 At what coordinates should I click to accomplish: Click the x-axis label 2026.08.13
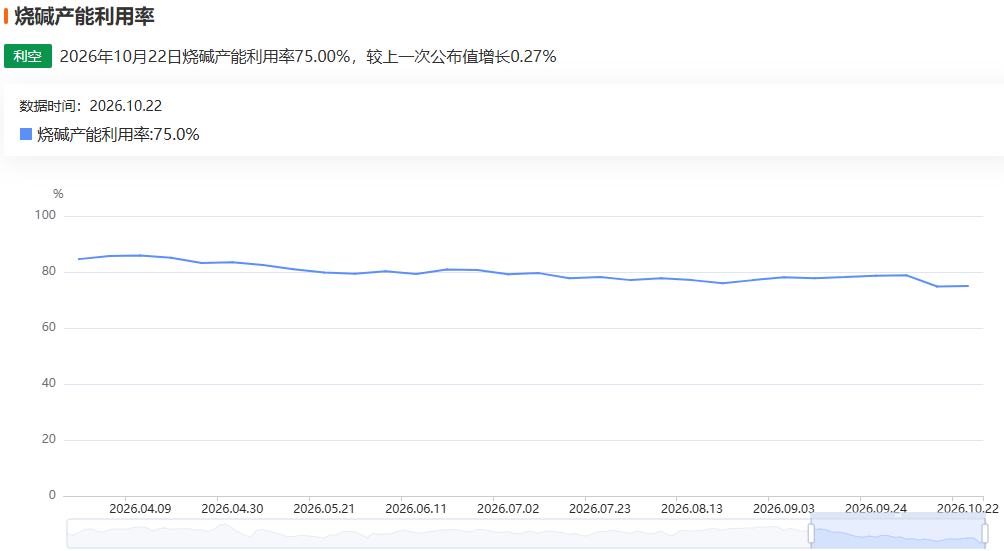692,509
